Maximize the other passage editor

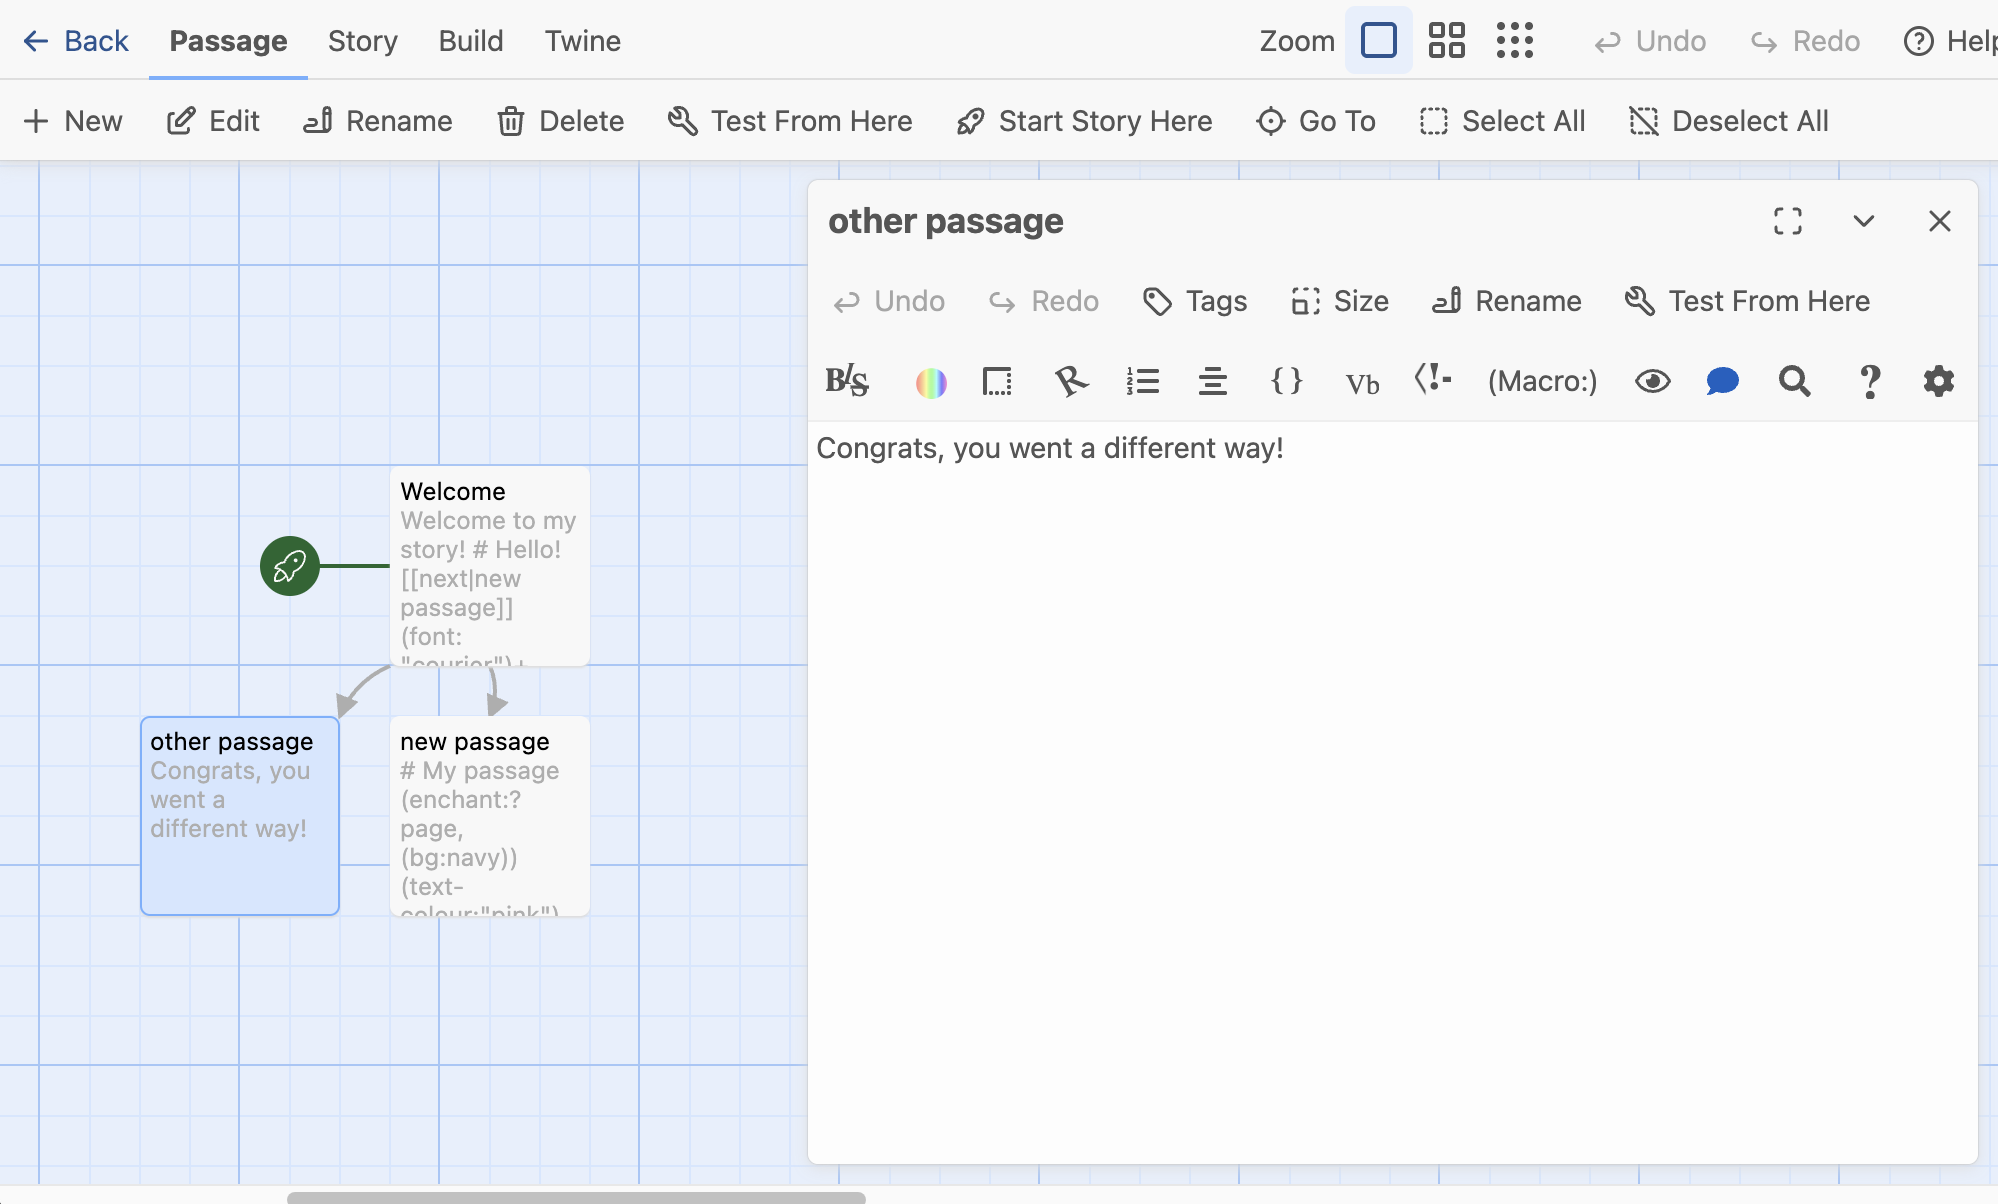1789,221
